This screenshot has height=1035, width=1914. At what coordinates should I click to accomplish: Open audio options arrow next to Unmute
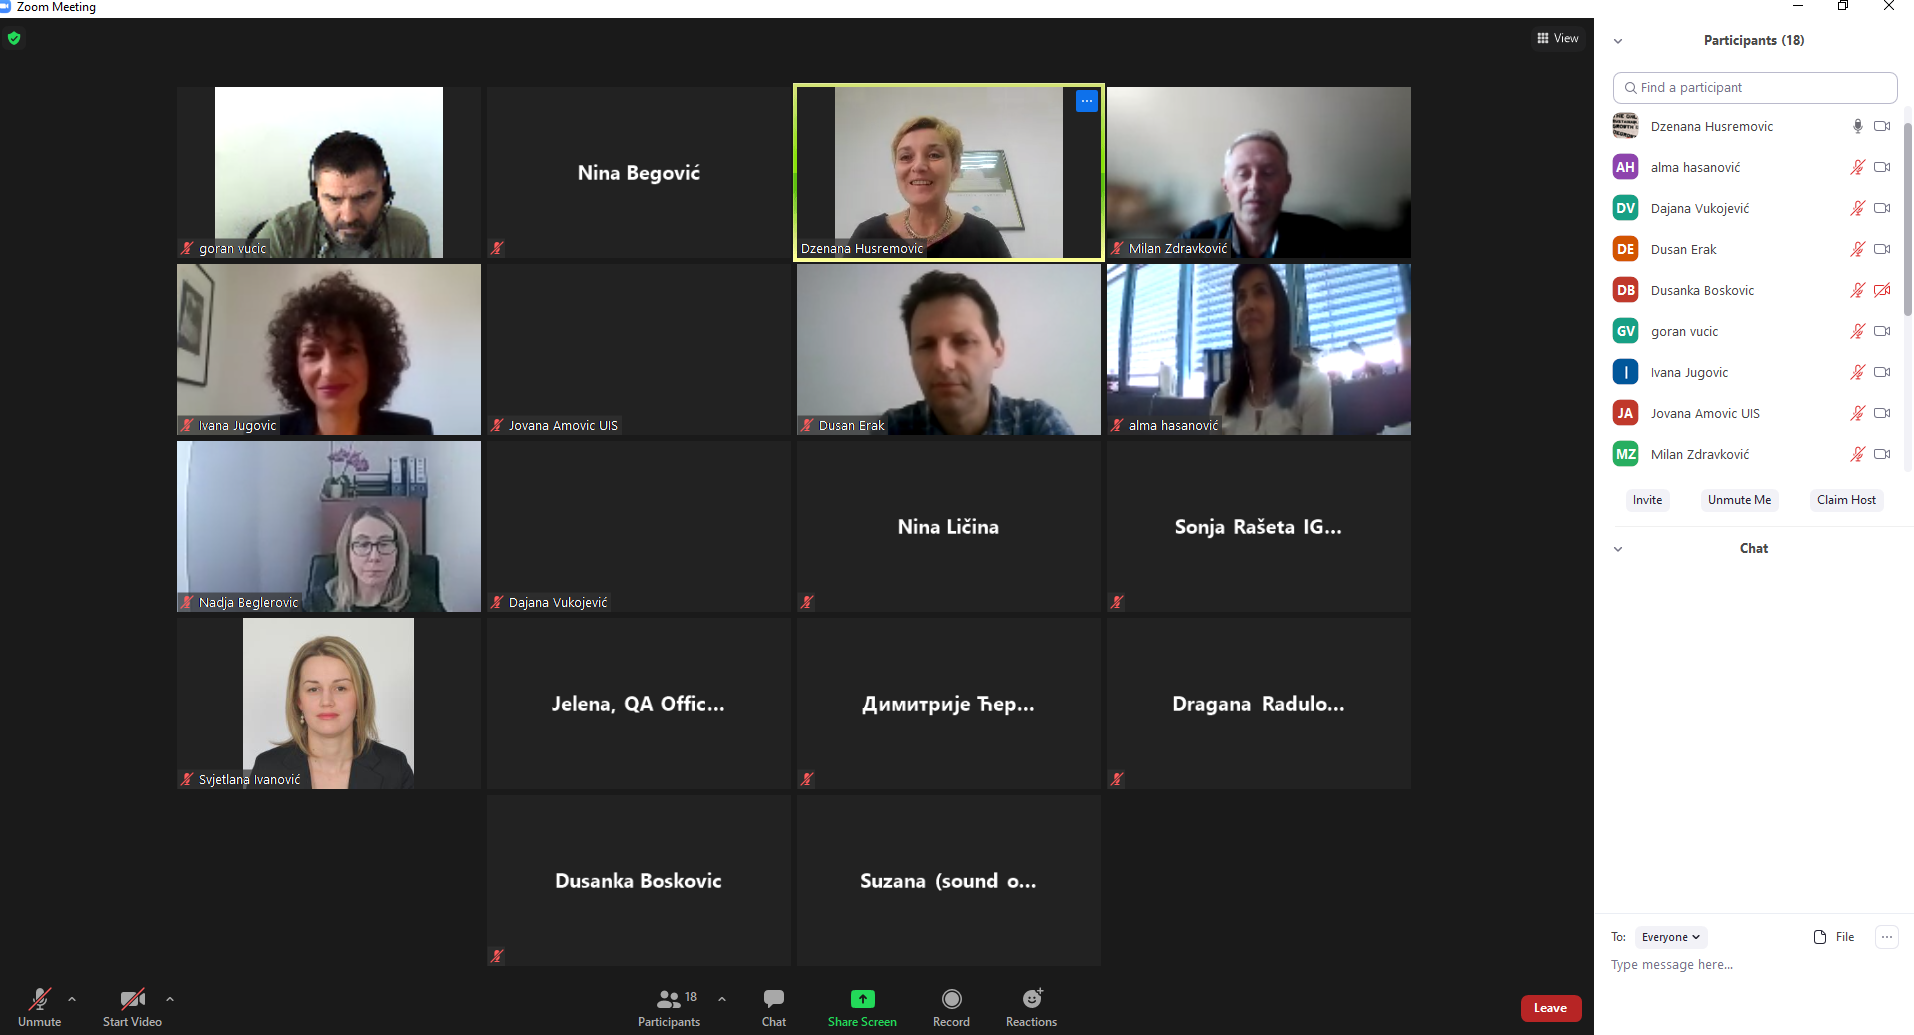(72, 998)
